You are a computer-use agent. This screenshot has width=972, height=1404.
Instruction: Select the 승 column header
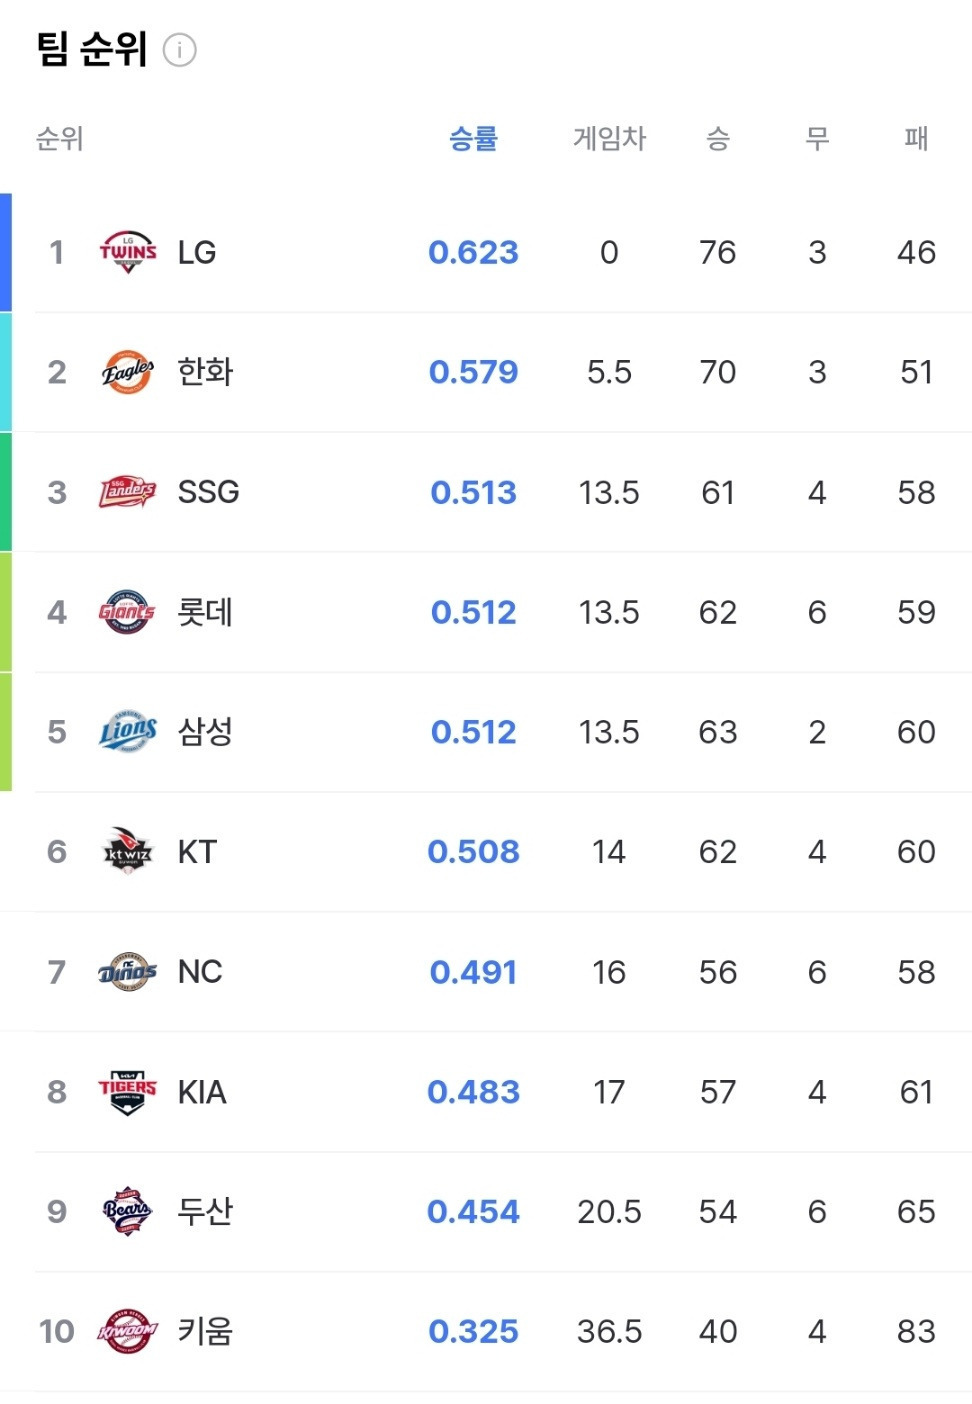[717, 138]
